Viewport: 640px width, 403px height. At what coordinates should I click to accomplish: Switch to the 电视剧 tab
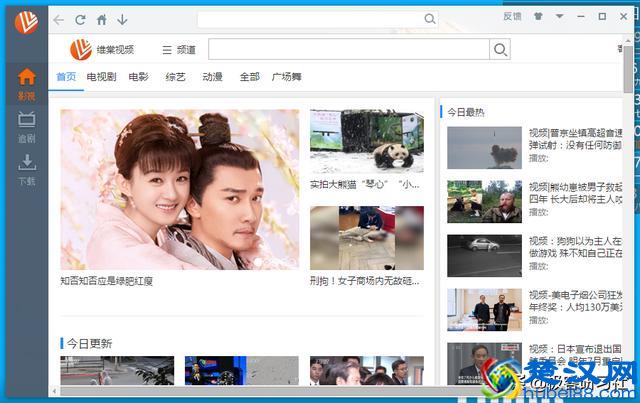[x=102, y=77]
